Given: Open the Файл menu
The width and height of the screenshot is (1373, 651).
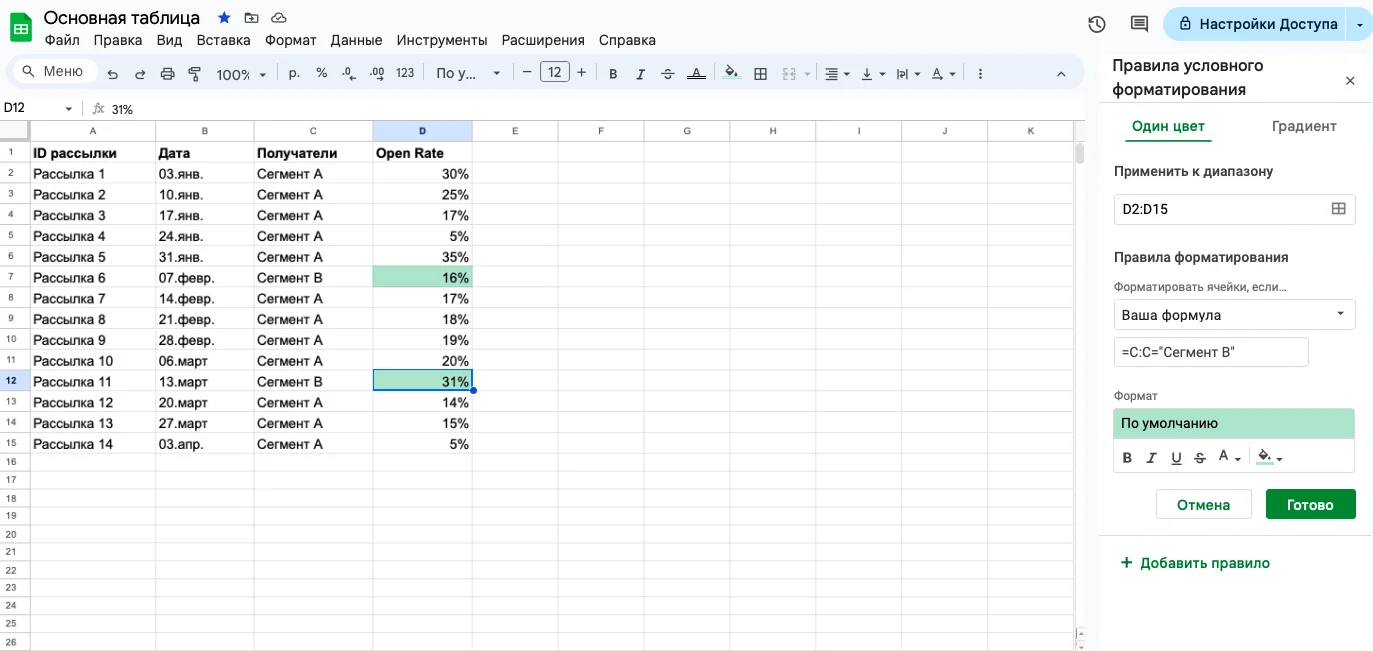Looking at the screenshot, I should tap(62, 40).
